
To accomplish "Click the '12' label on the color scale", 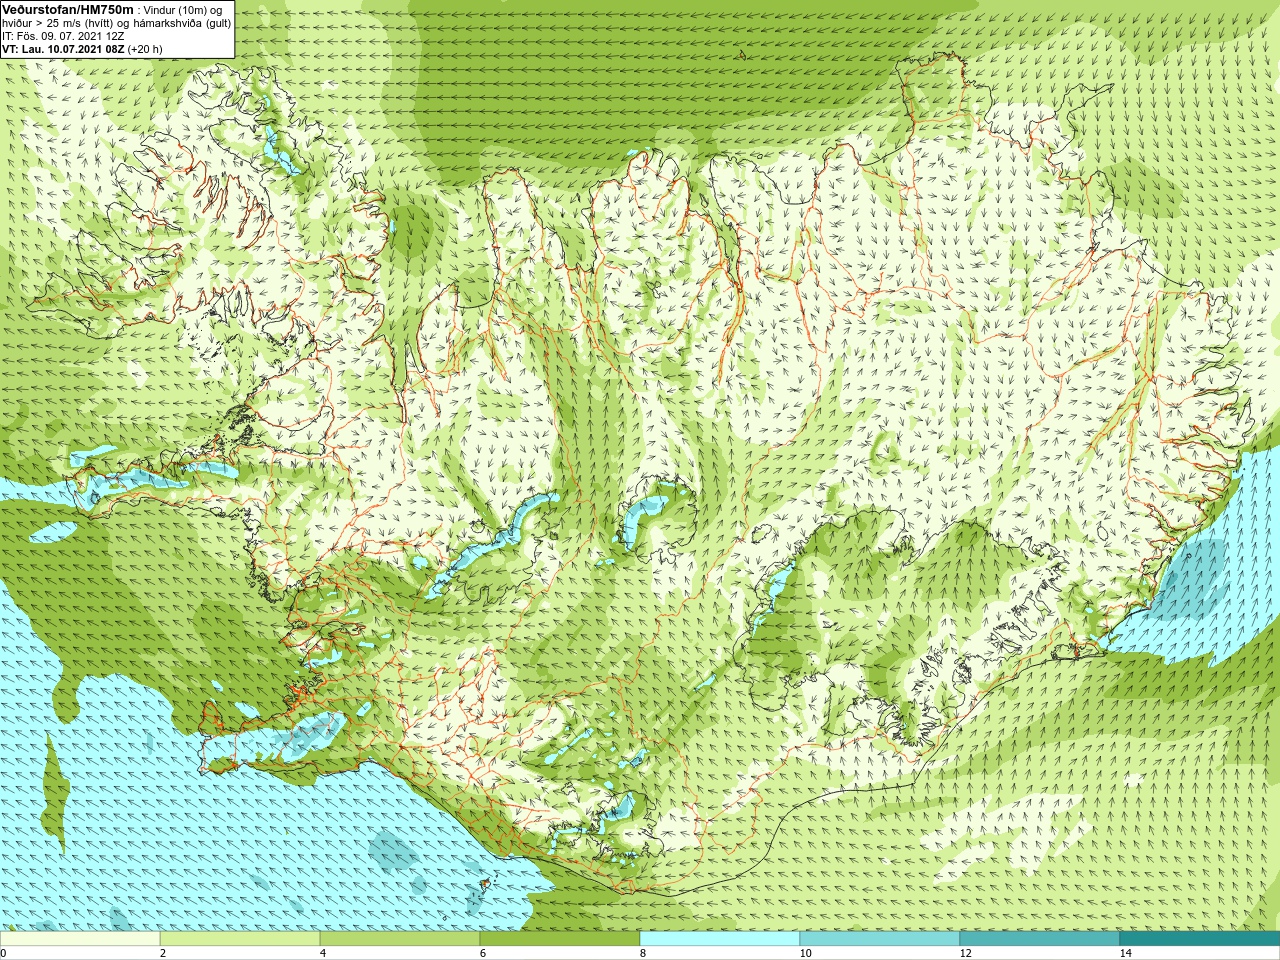I will tap(965, 953).
